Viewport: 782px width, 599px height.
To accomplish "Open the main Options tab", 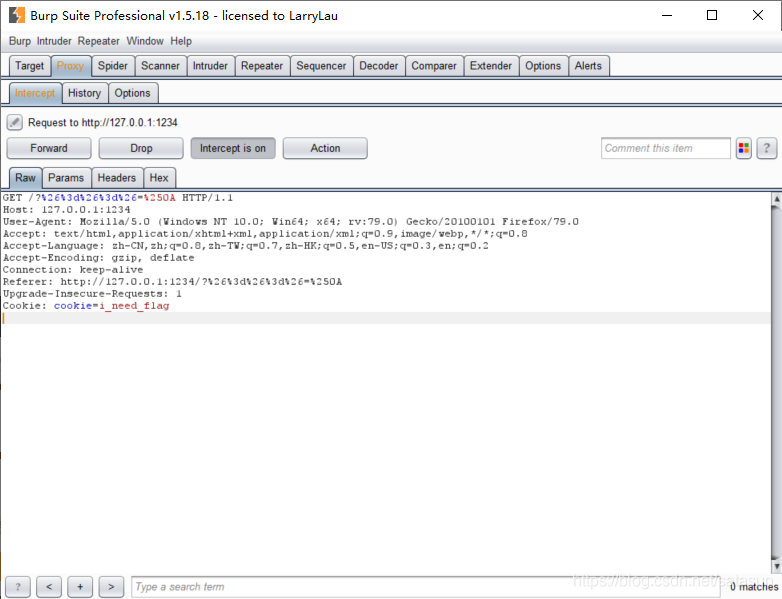I will (x=543, y=66).
